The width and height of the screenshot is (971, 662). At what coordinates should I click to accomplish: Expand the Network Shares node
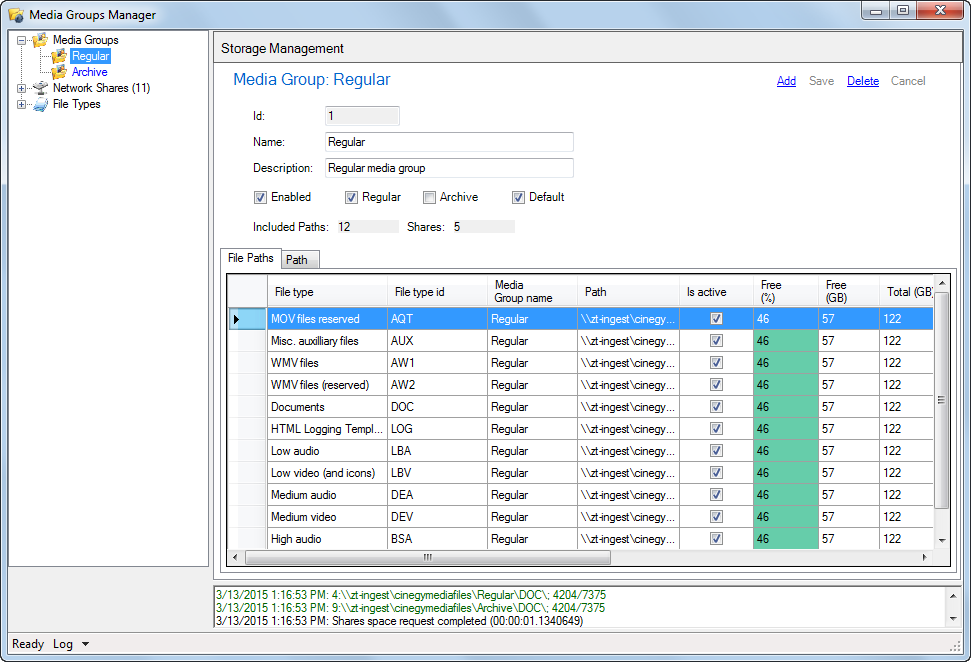coord(22,89)
